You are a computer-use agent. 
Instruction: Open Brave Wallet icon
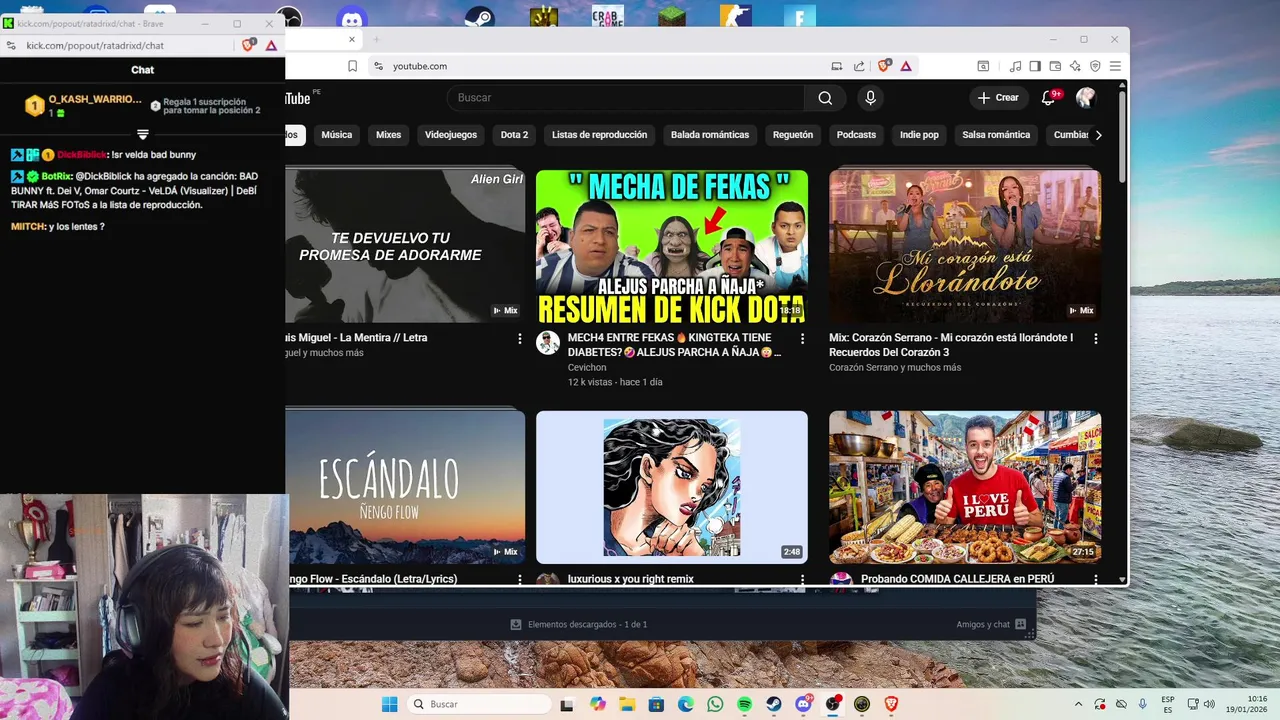pyautogui.click(x=1055, y=66)
